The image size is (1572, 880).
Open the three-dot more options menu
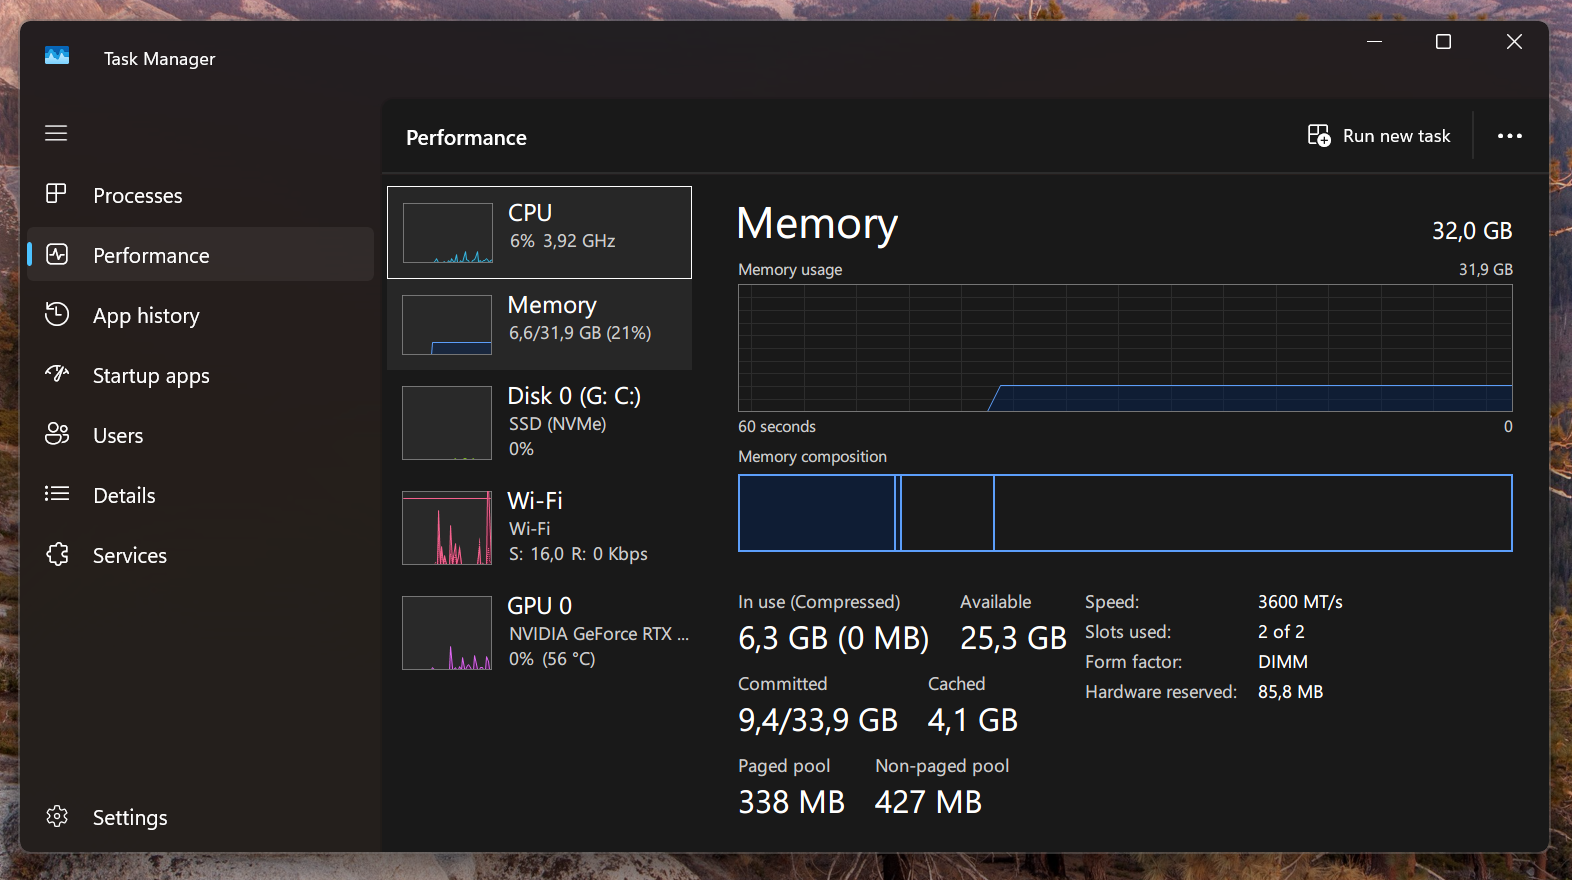point(1509,136)
